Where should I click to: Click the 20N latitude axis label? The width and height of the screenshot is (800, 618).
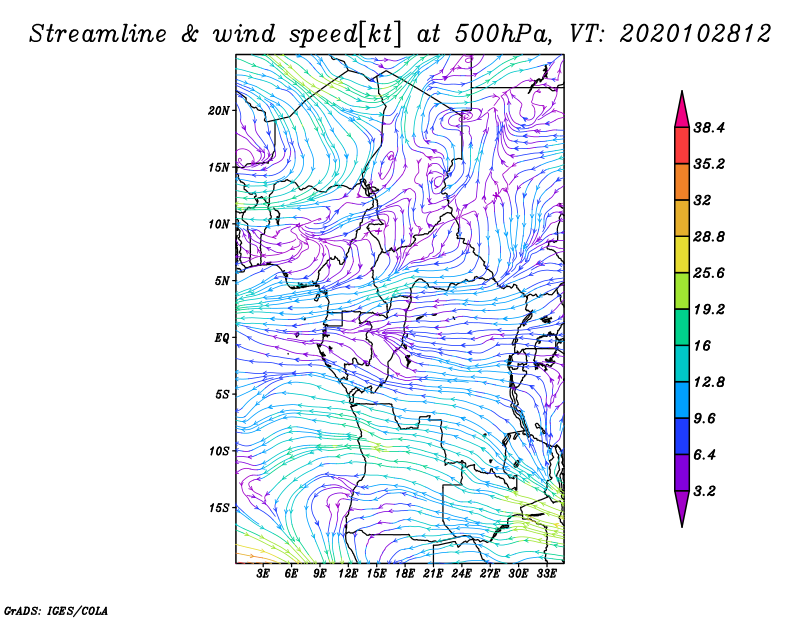tap(221, 110)
